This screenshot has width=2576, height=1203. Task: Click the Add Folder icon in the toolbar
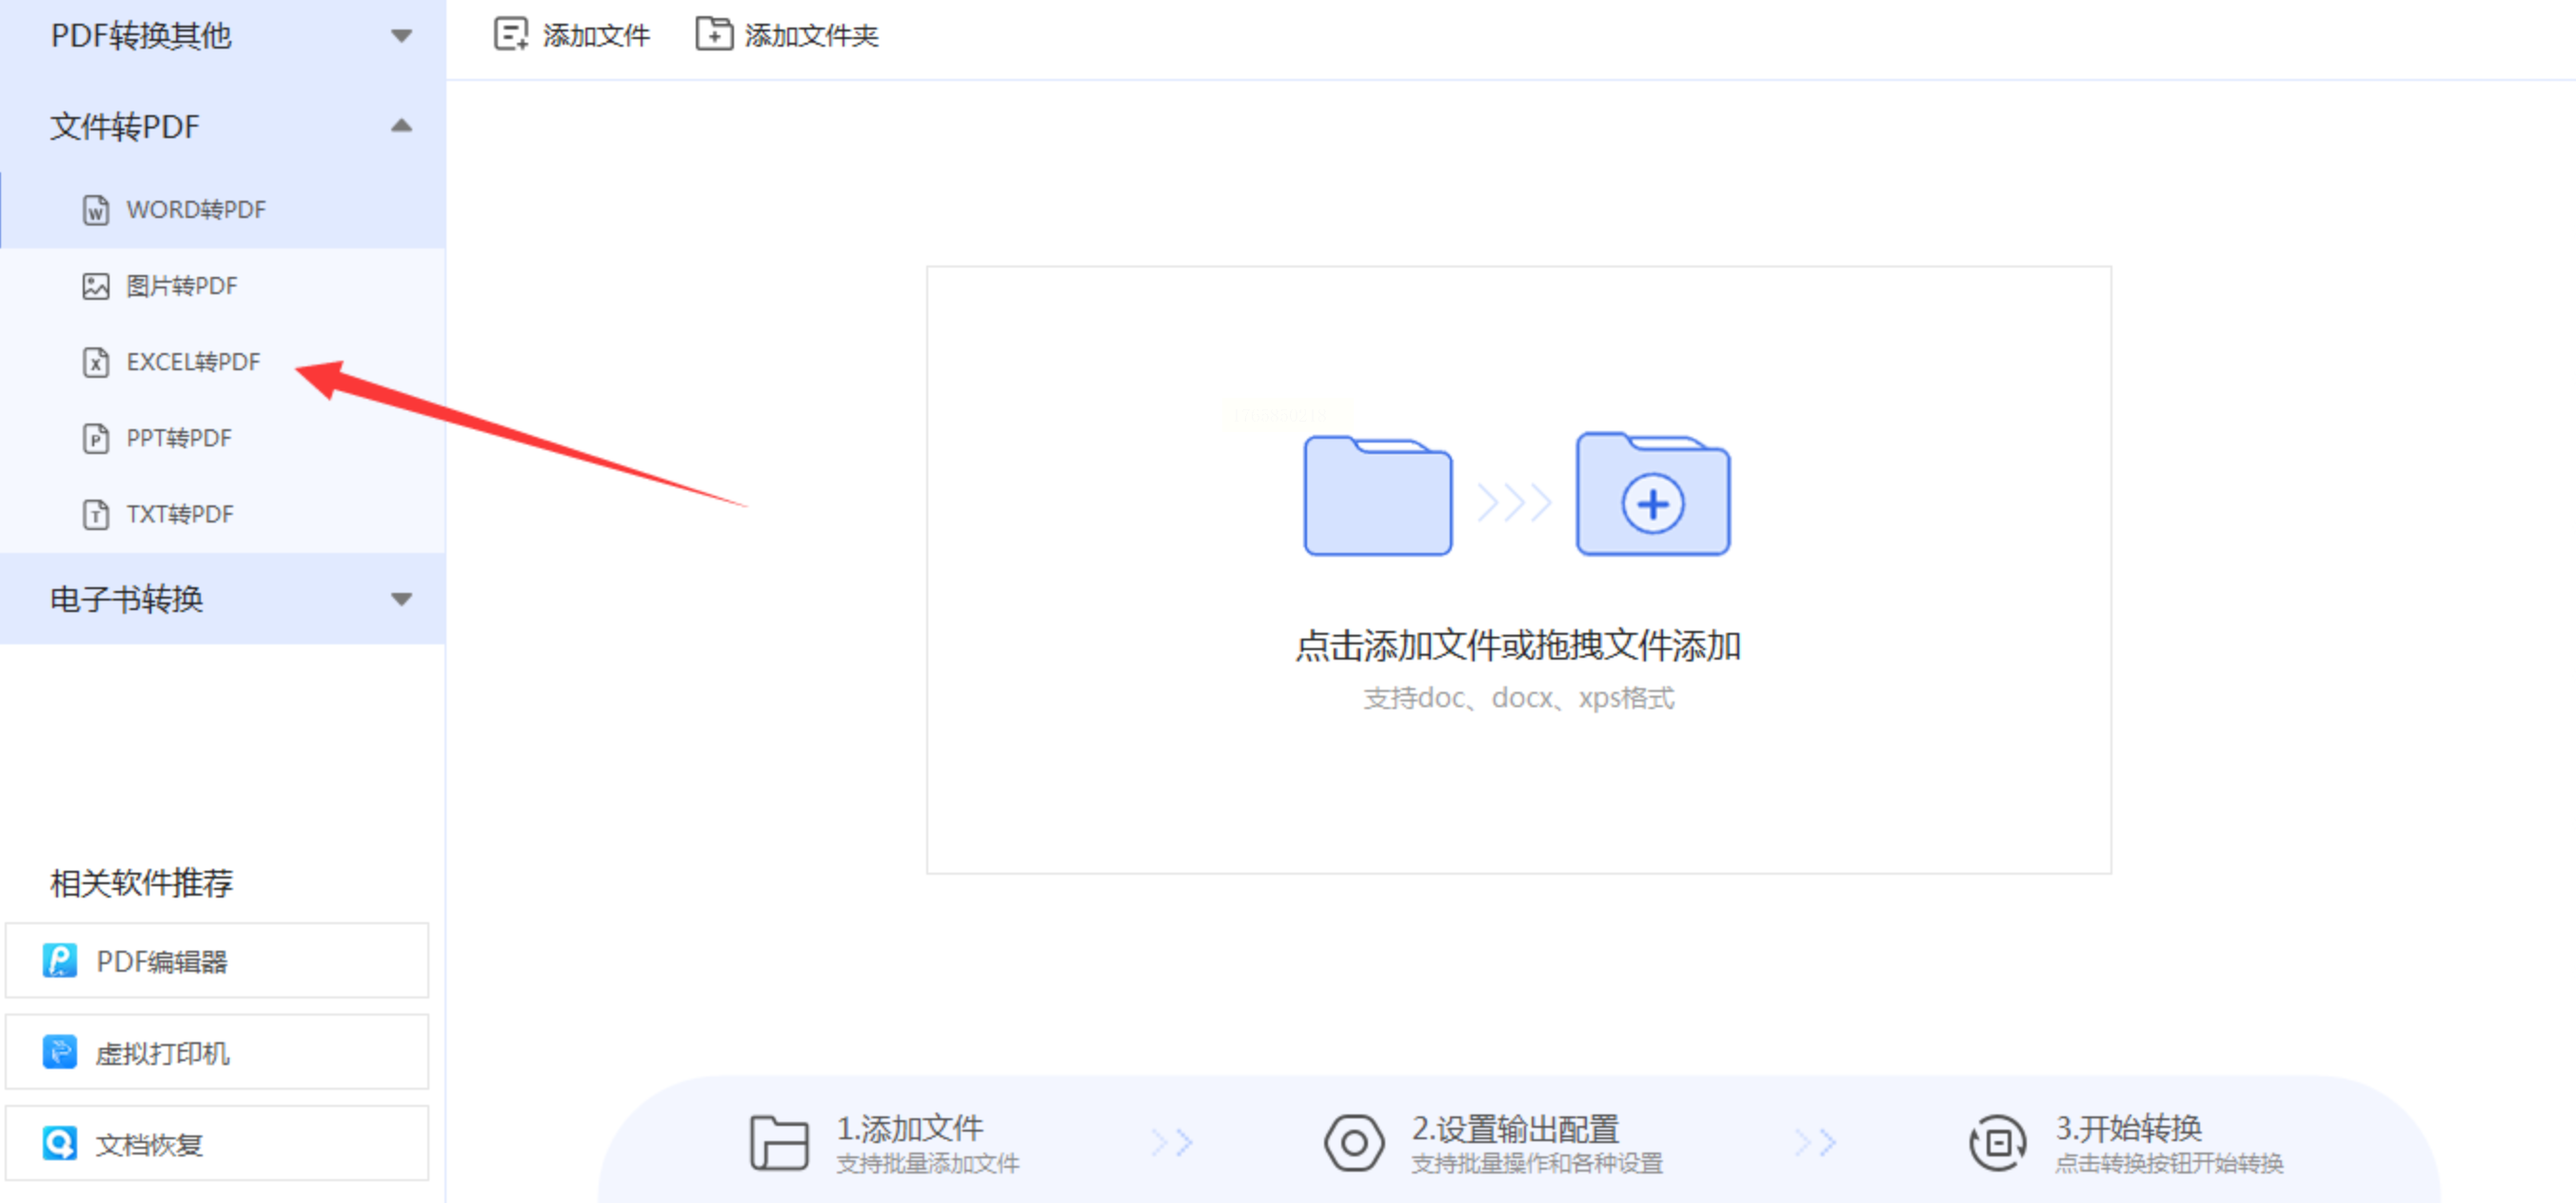point(713,34)
